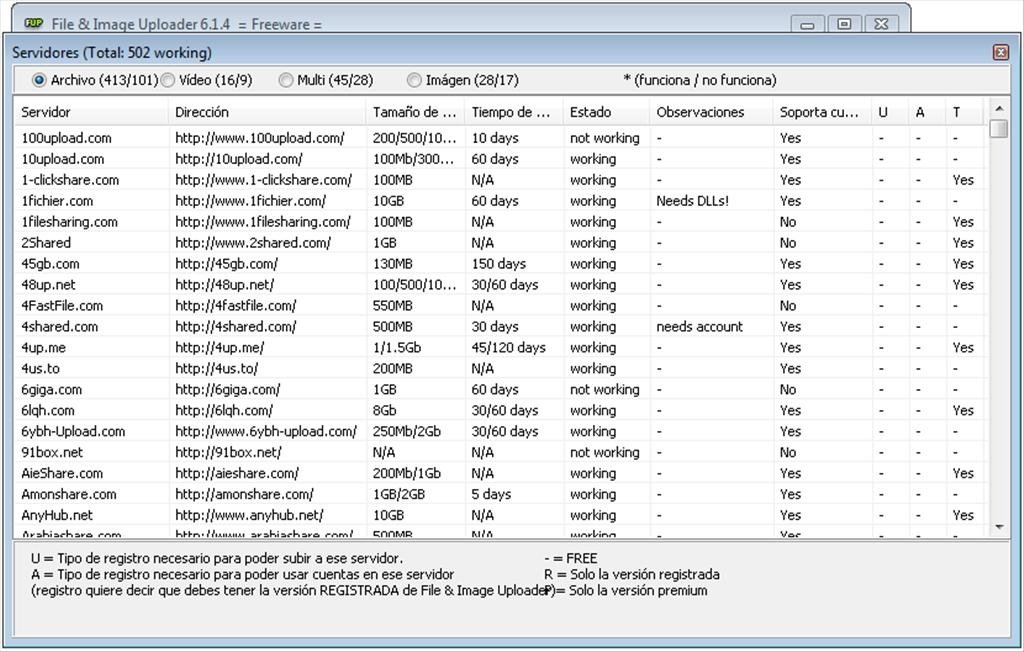1024x652 pixels.
Task: Select the 1-clickshare.com server row
Action: coord(500,180)
